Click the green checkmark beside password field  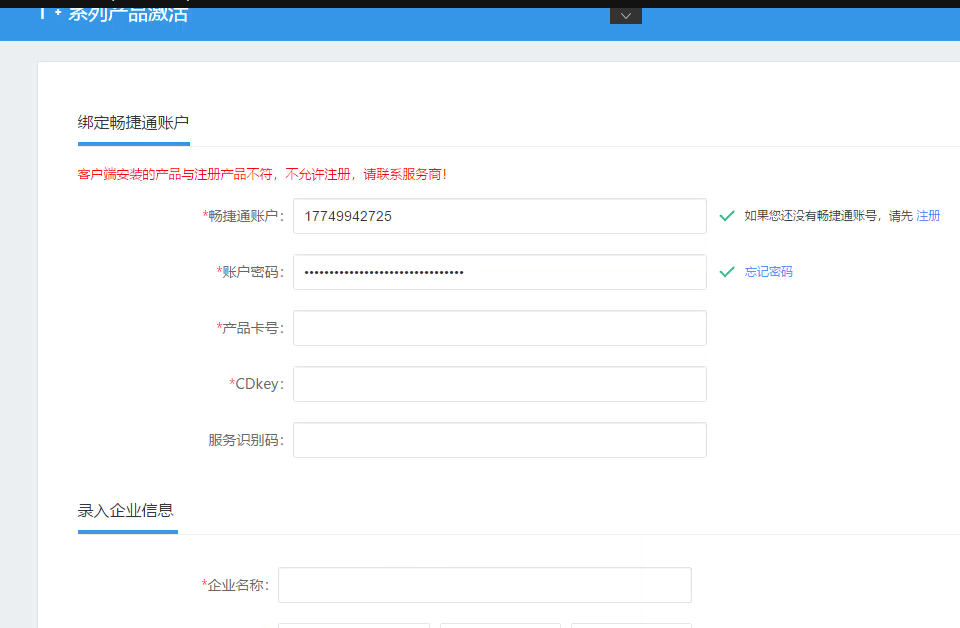(x=727, y=272)
